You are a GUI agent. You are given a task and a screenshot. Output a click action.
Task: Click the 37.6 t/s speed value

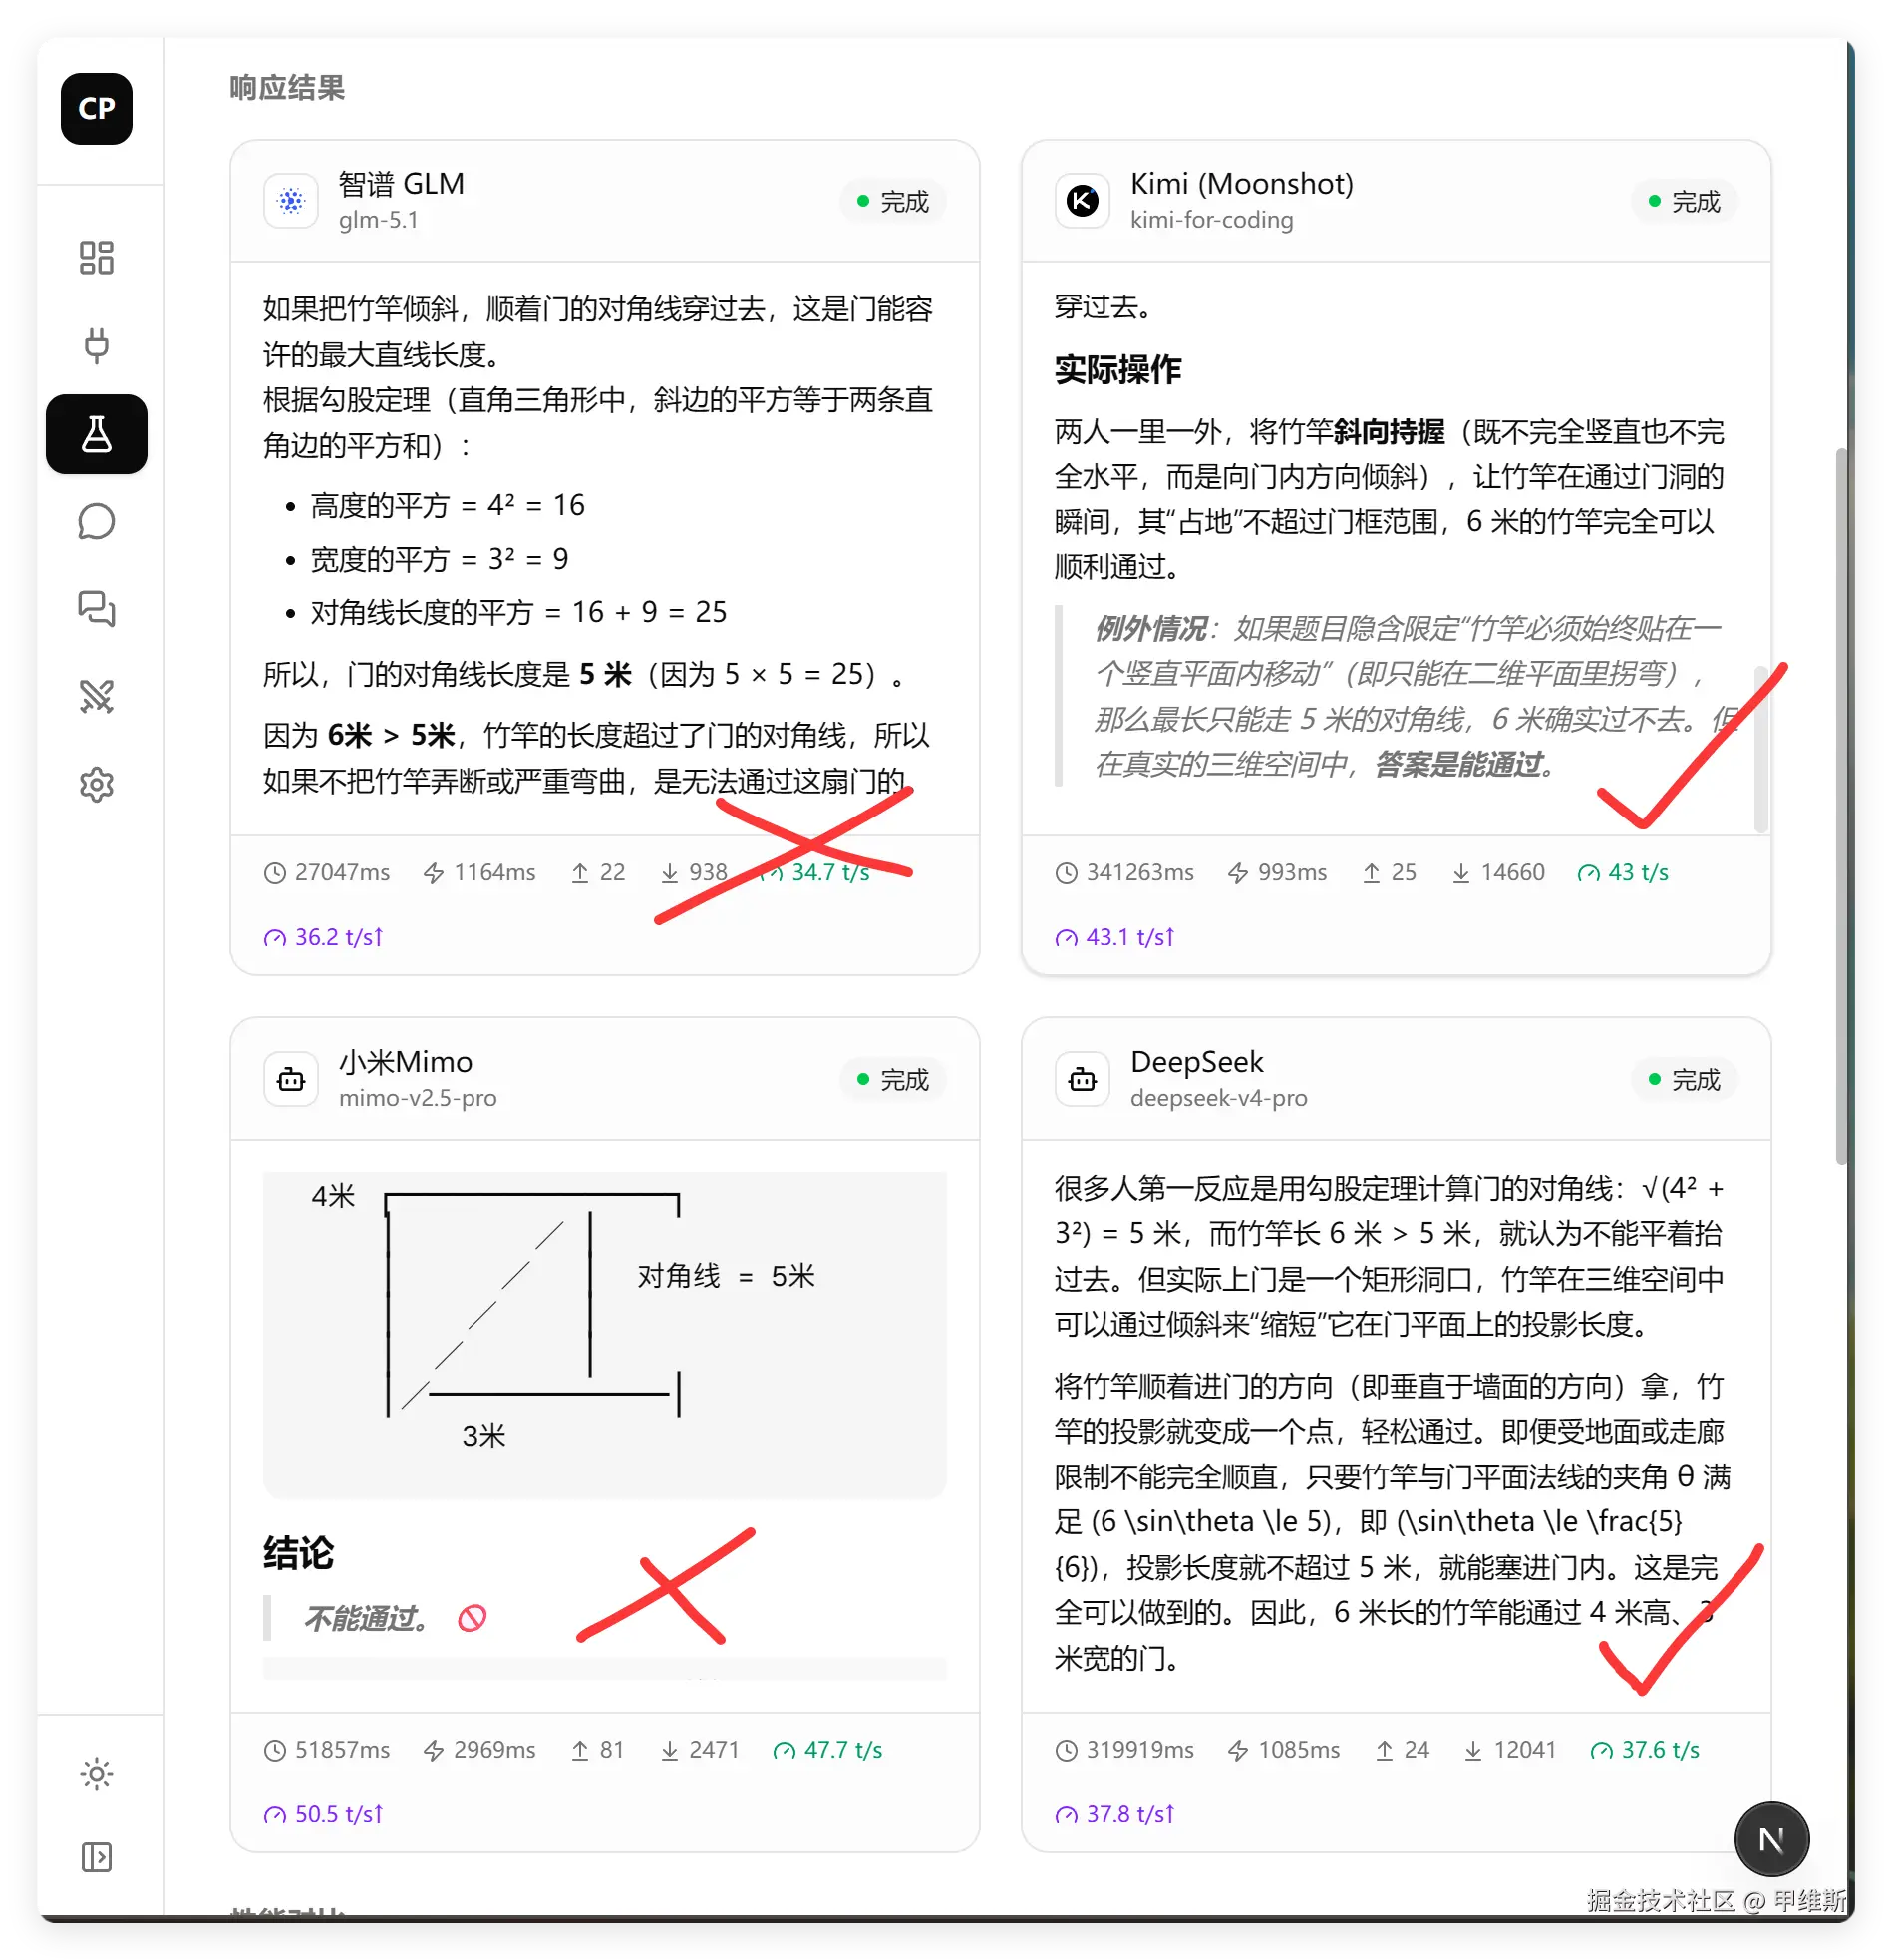tap(1660, 1750)
